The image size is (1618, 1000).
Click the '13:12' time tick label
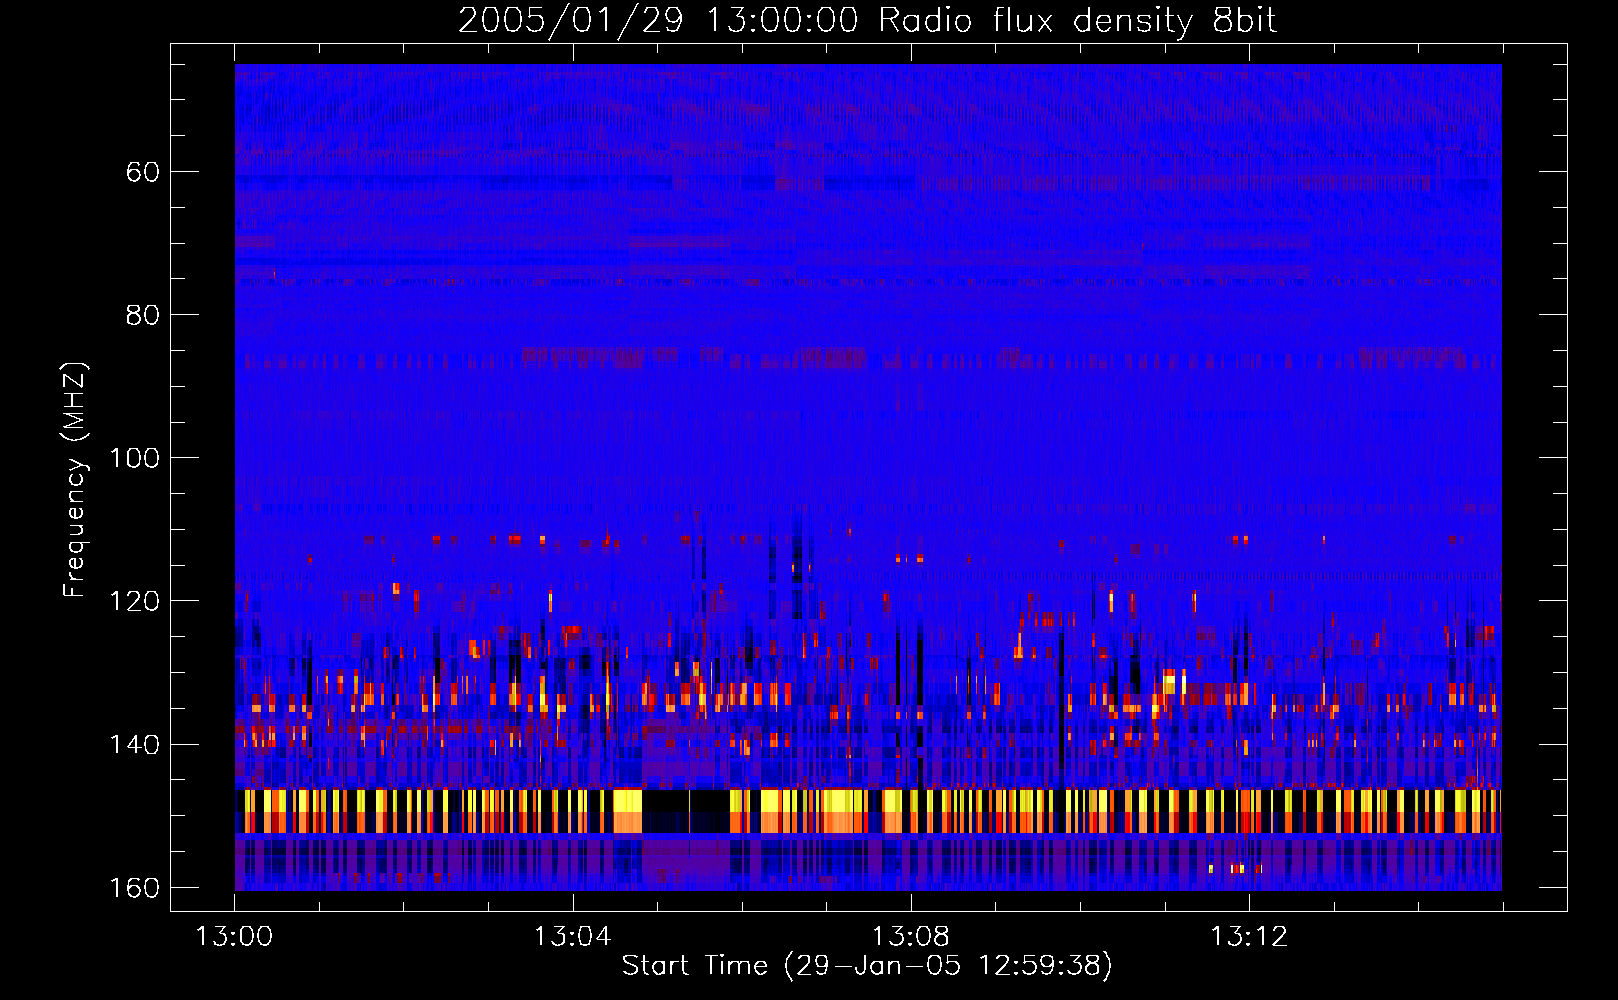pos(1249,937)
